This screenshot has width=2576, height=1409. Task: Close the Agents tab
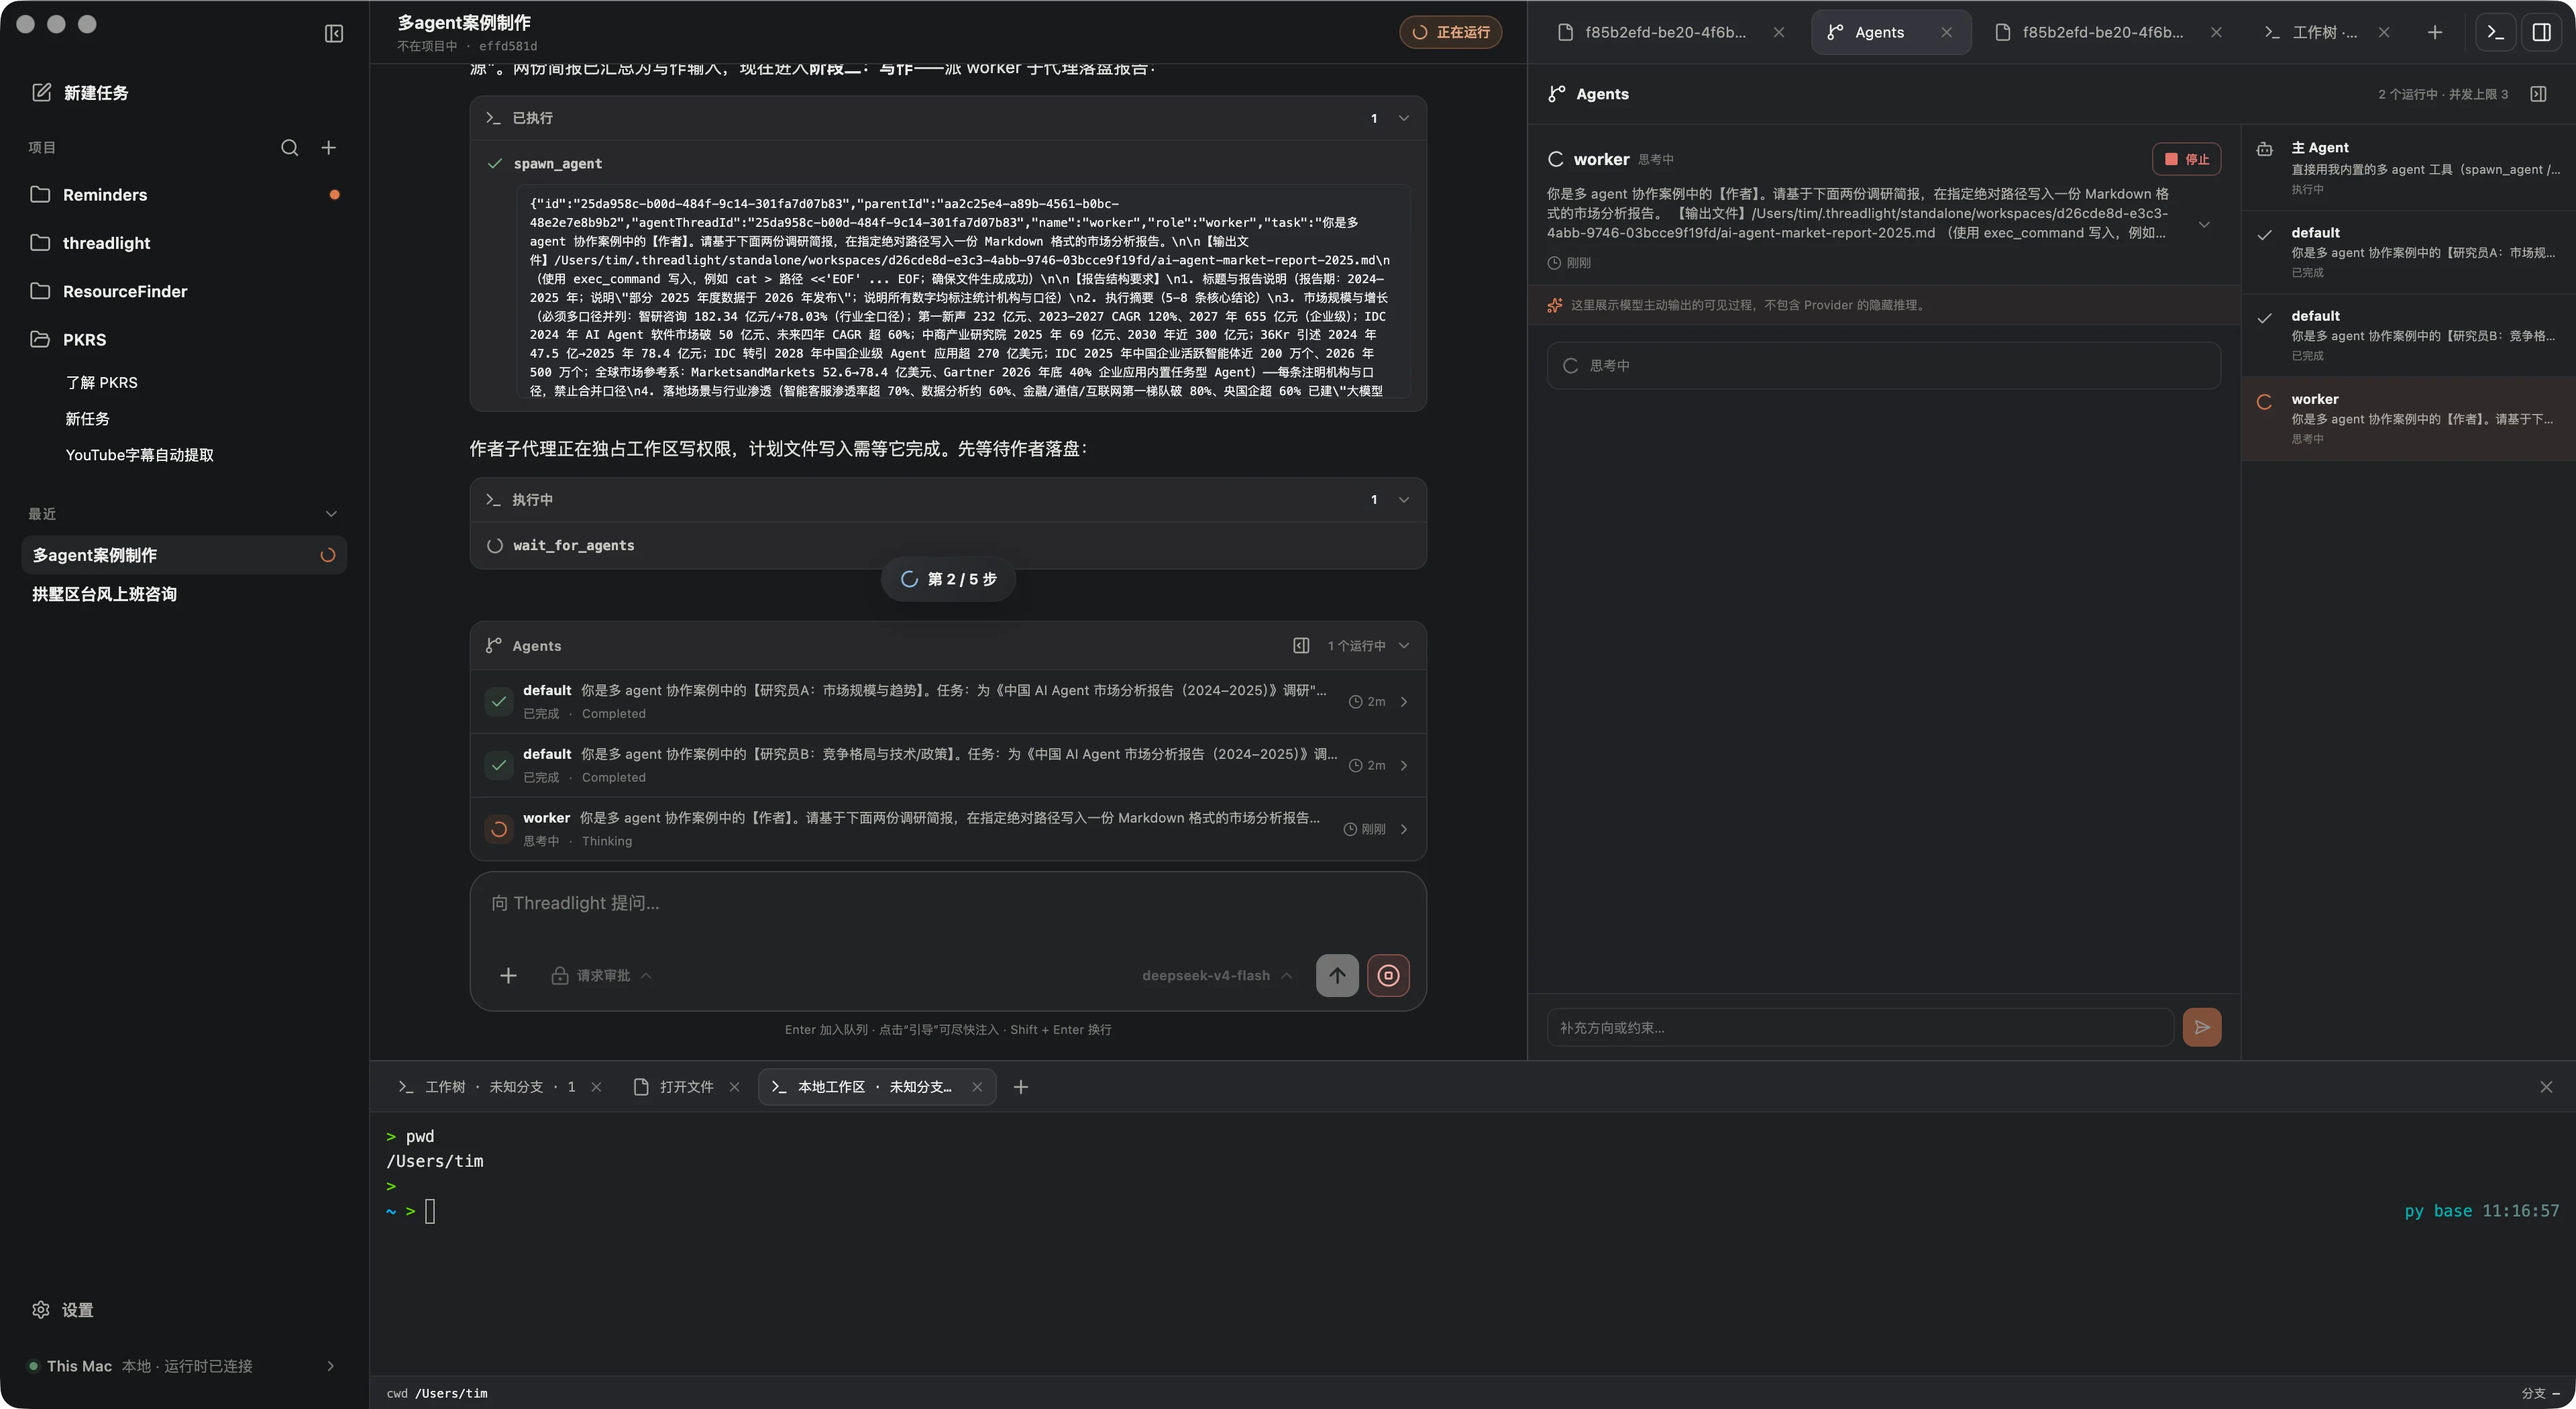[1946, 32]
